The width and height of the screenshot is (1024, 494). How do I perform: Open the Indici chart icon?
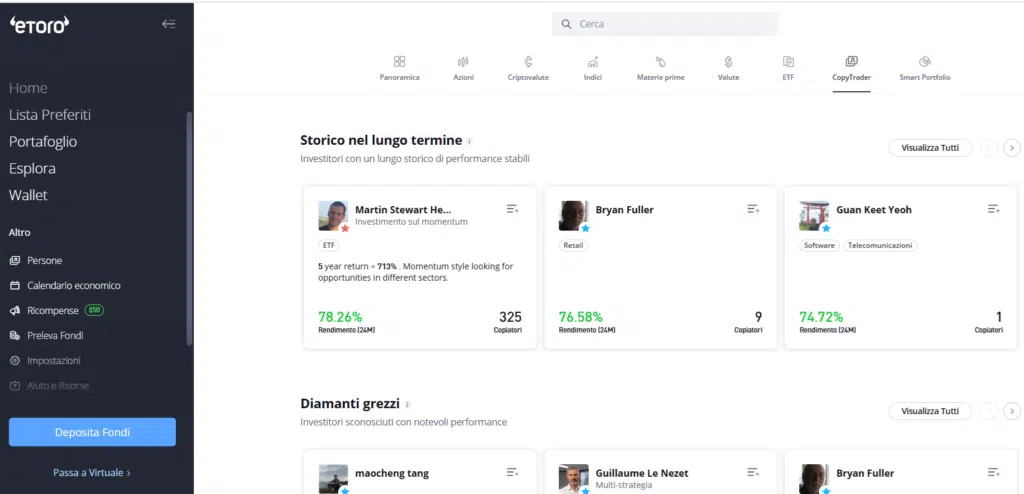pos(592,61)
